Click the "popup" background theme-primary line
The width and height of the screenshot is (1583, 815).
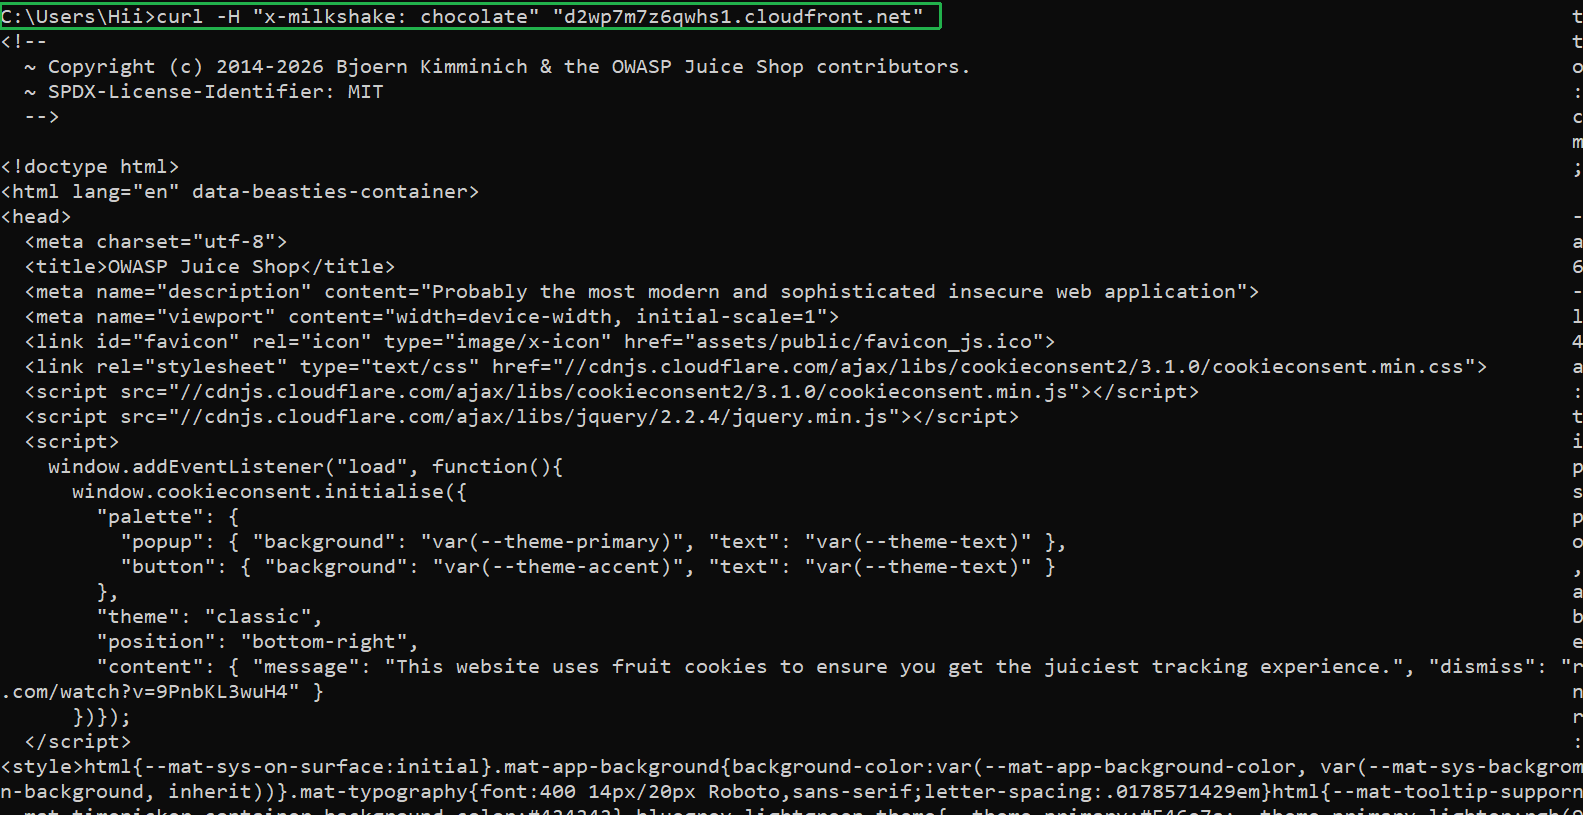click(x=594, y=542)
